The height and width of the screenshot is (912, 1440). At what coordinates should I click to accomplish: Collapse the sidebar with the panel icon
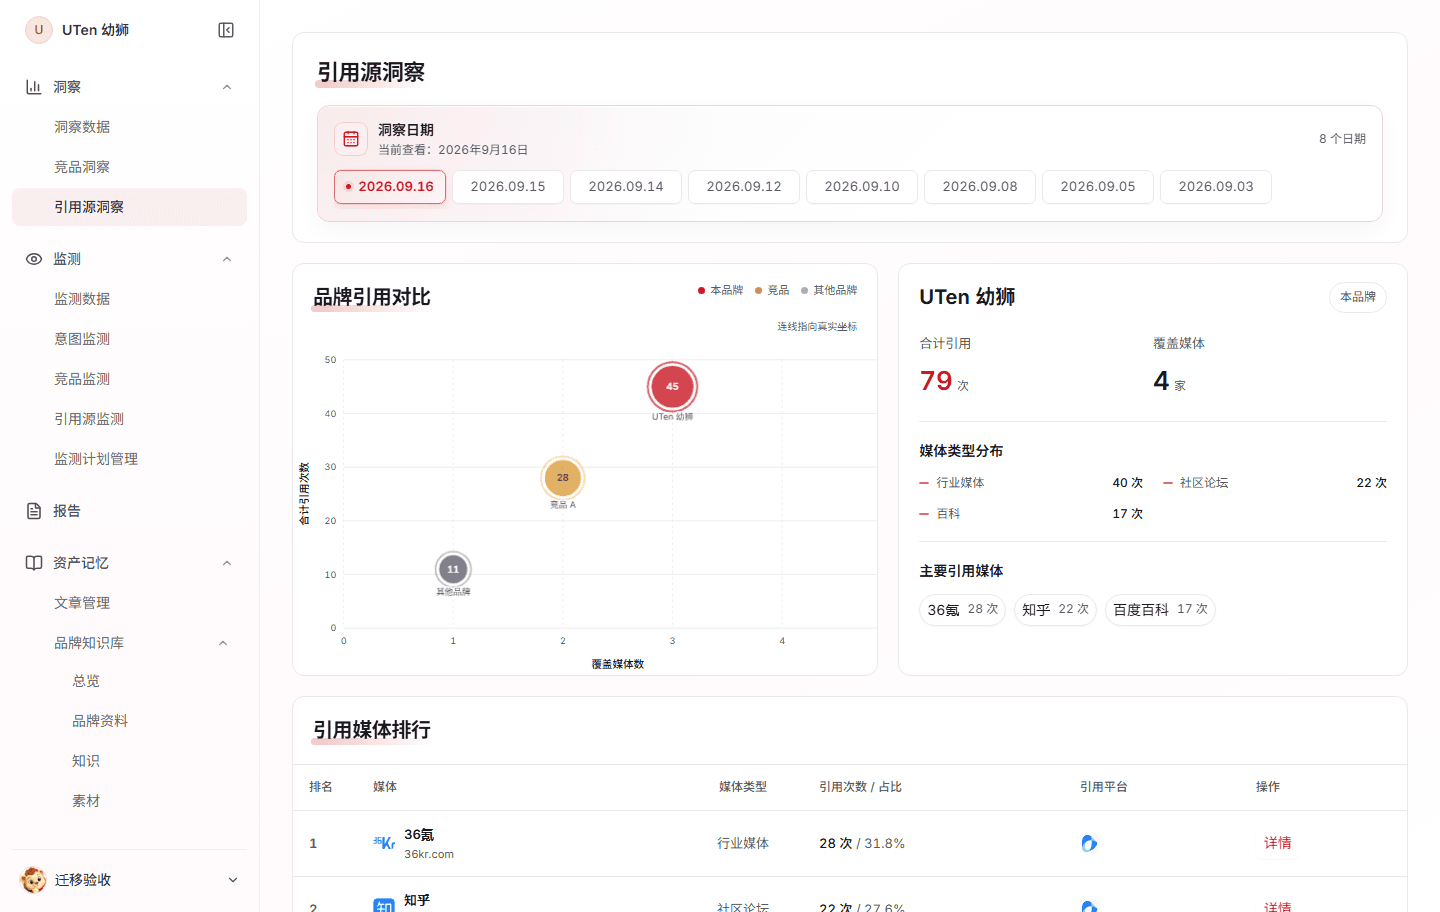tap(226, 30)
